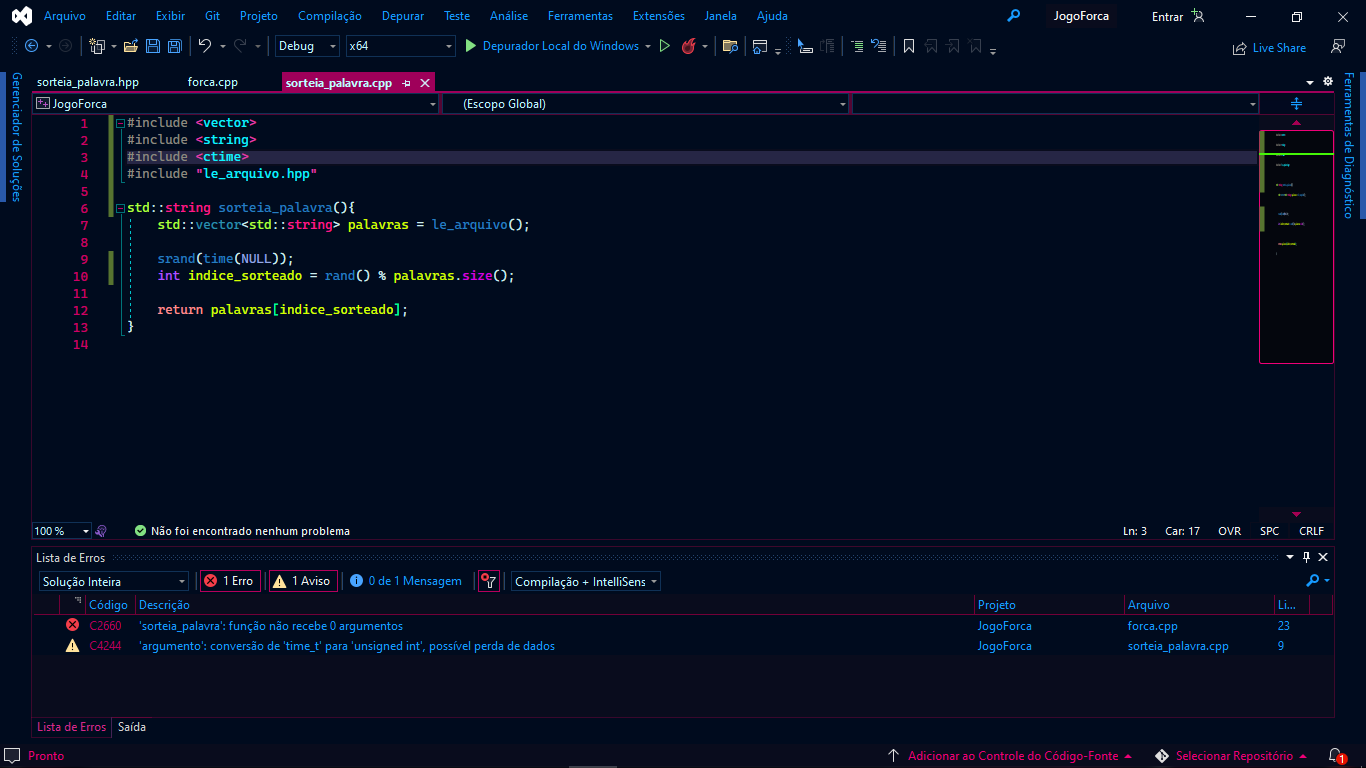
Task: Click the search magnifier icon in title bar
Action: coord(1014,16)
